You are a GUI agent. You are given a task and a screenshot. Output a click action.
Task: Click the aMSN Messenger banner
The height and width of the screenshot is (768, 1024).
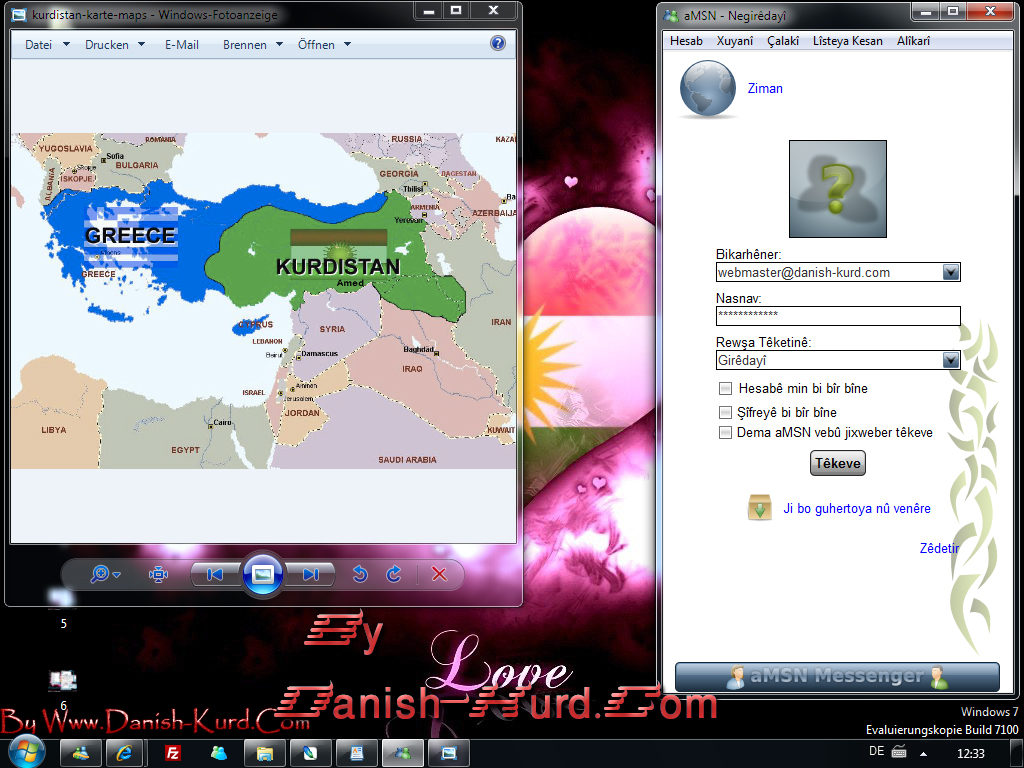[837, 677]
